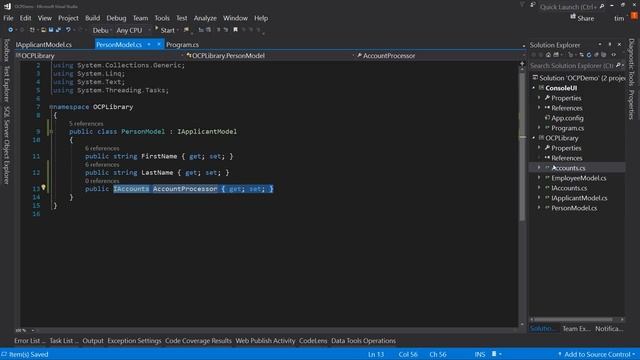Viewport: 640px width, 360px height.
Task: Open the Diagnostic Tools side tab
Action: pyautogui.click(x=631, y=62)
